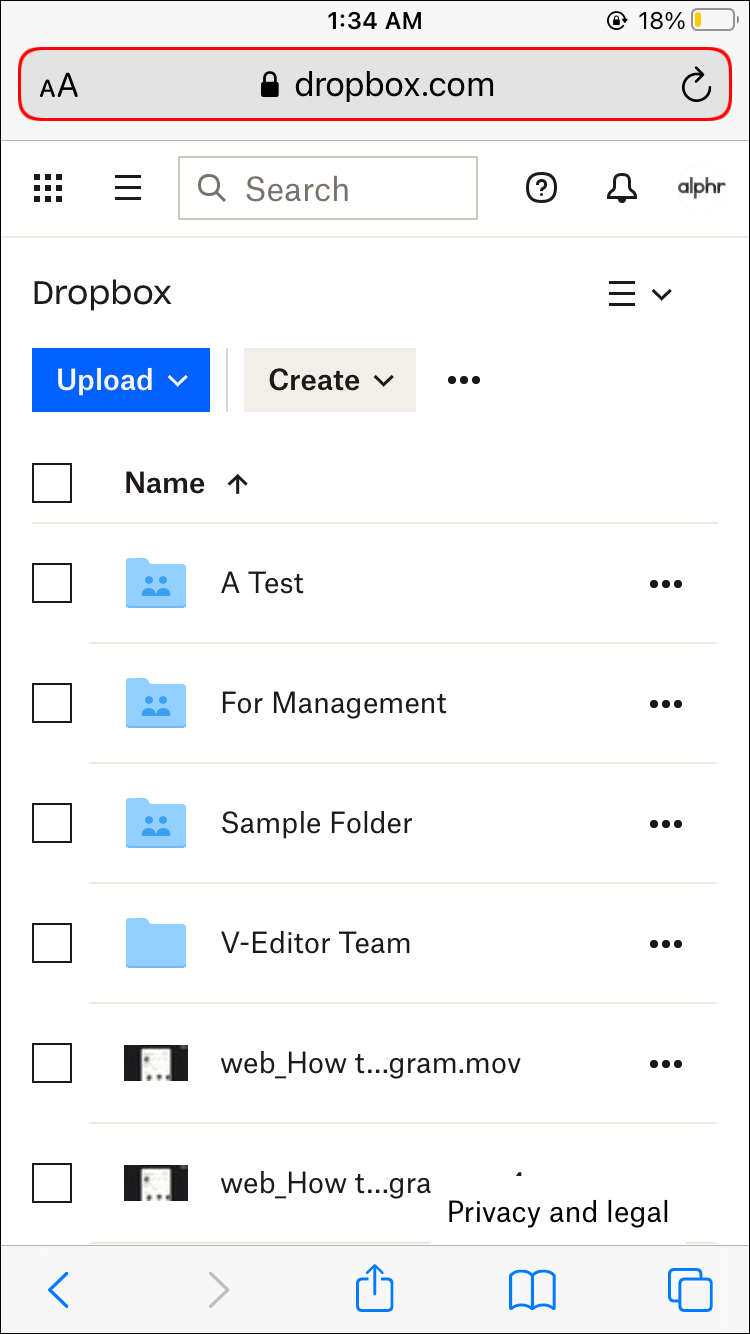Tap the Safari reload page icon
The image size is (750, 1334).
point(695,86)
